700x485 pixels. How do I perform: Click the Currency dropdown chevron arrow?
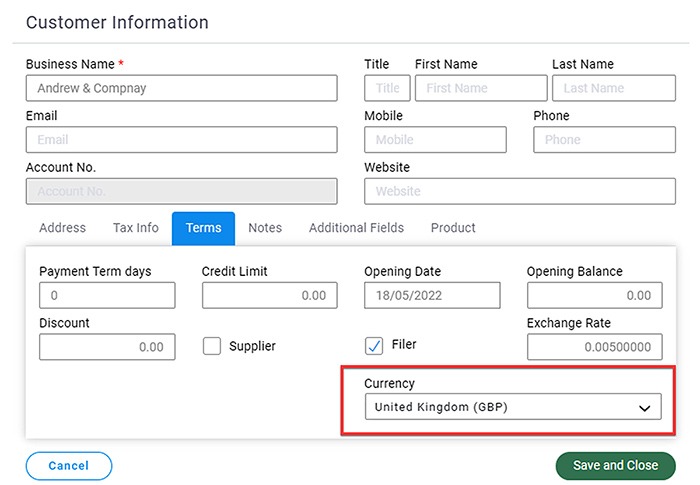[644, 408]
